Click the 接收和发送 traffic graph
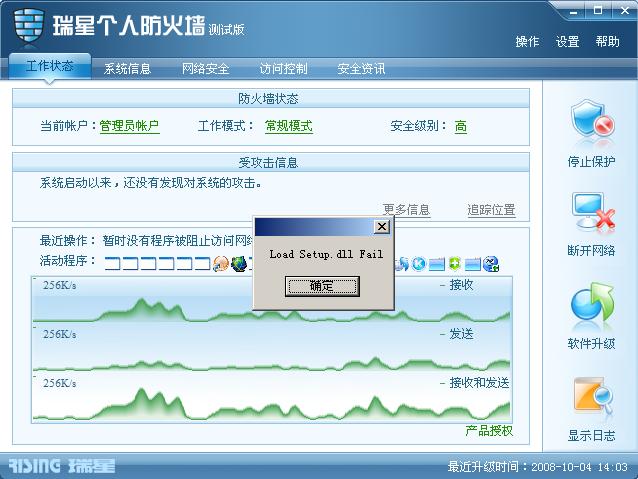This screenshot has height=479, width=638. click(x=272, y=397)
